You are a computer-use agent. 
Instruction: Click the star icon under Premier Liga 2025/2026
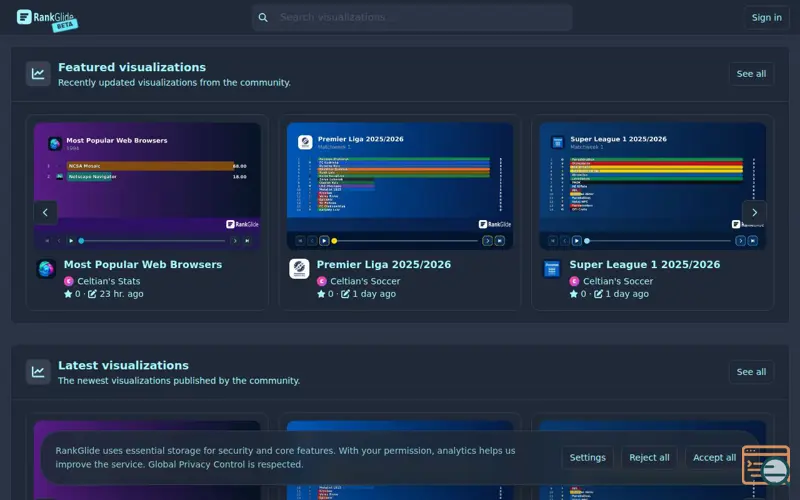[321, 294]
